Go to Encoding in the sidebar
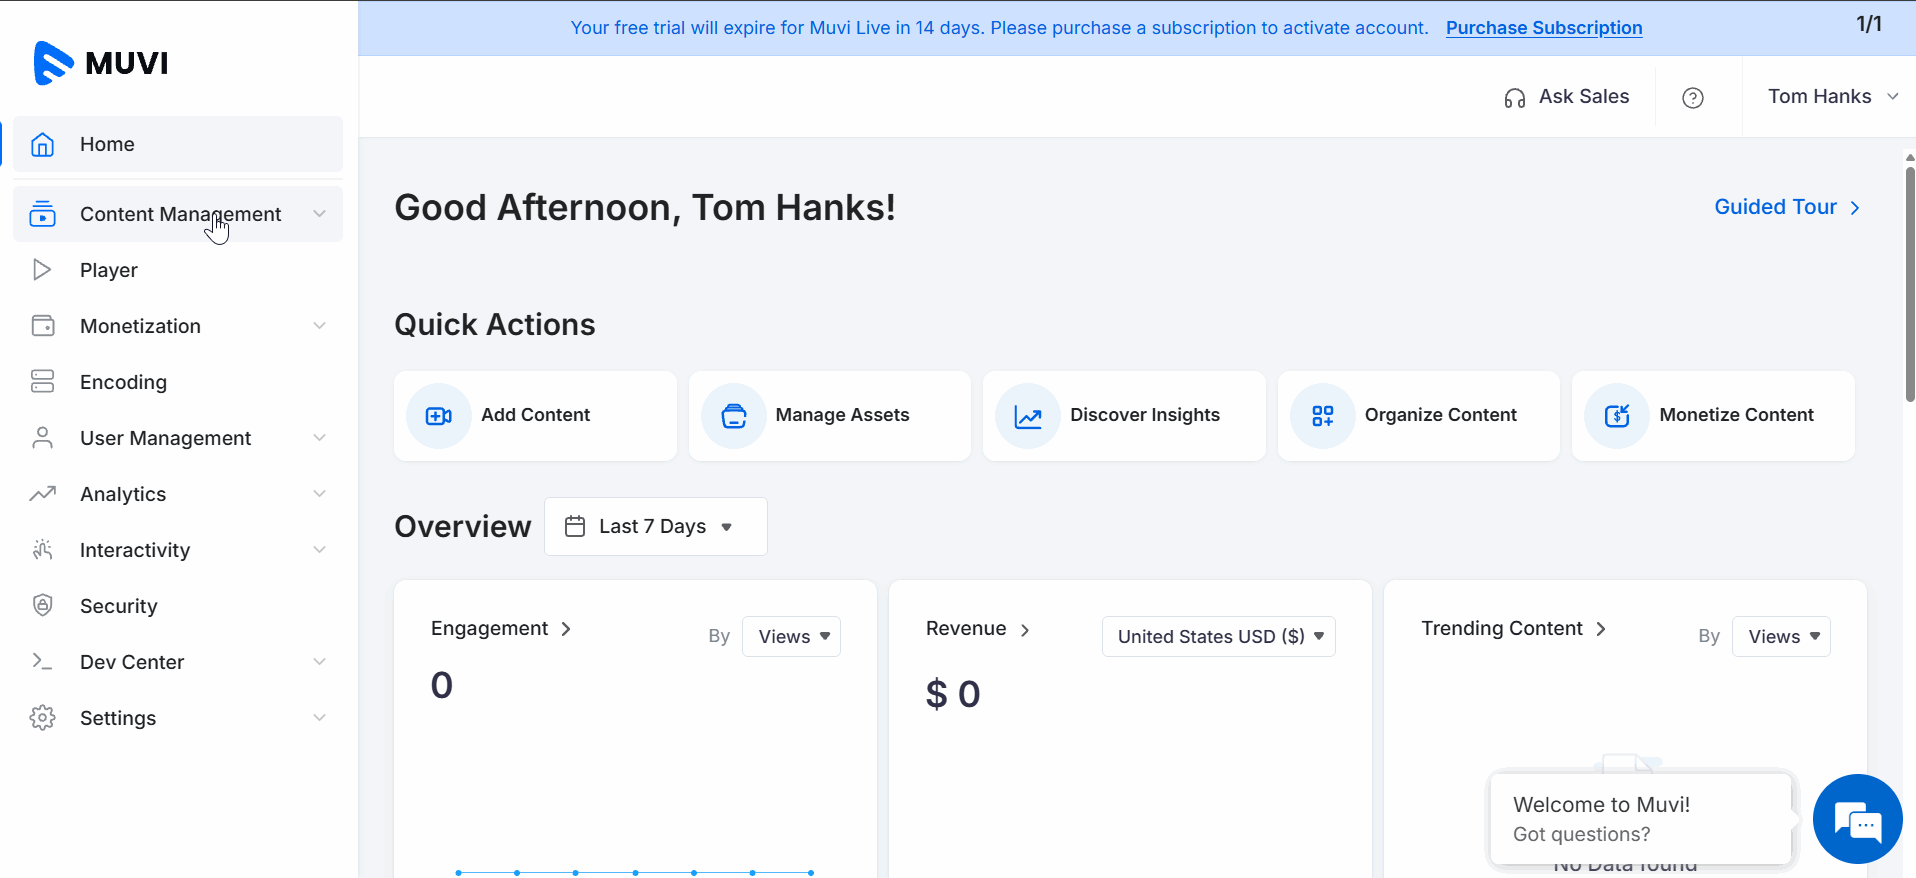This screenshot has height=878, width=1916. [123, 382]
